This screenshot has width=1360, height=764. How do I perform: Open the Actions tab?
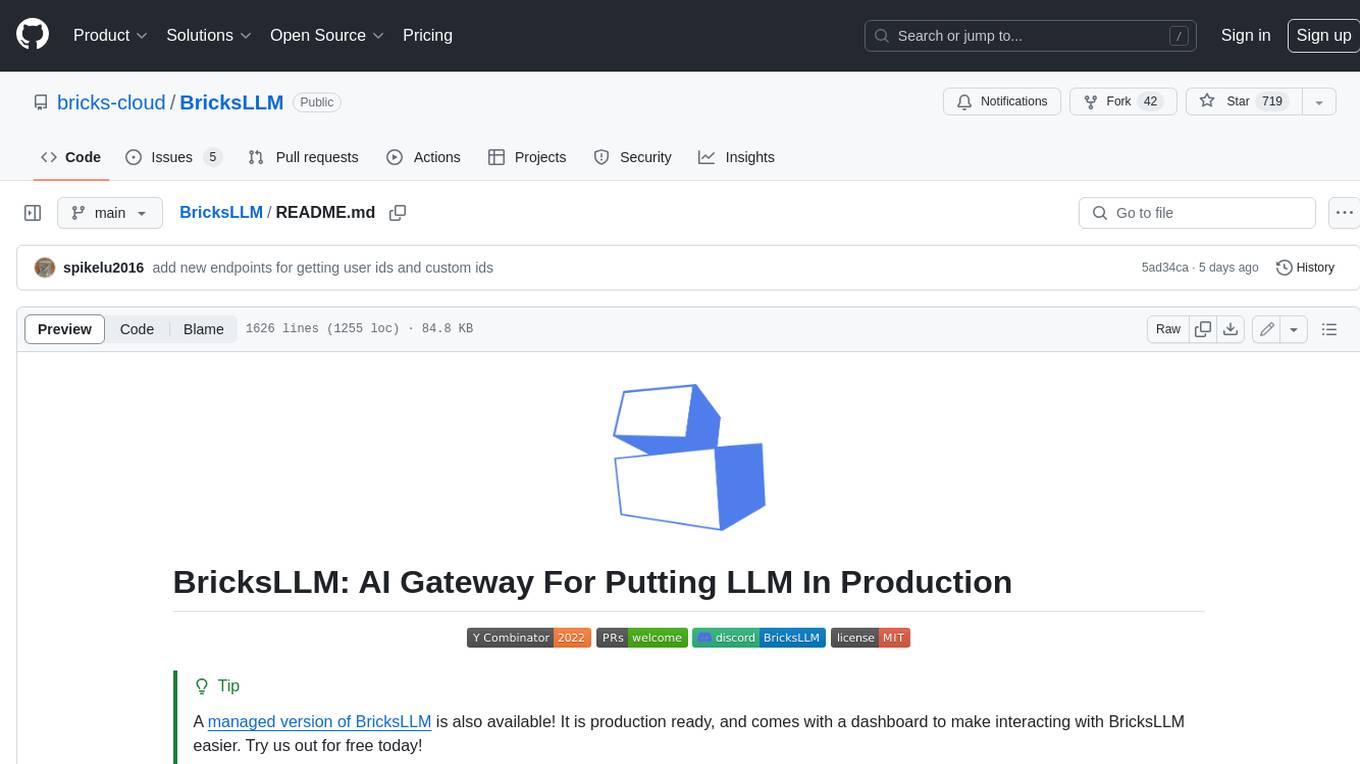point(423,157)
